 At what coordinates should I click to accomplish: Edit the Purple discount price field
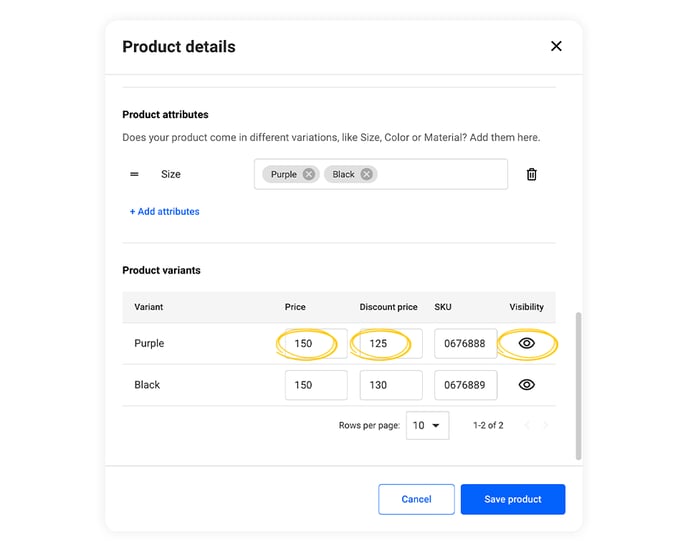click(391, 343)
